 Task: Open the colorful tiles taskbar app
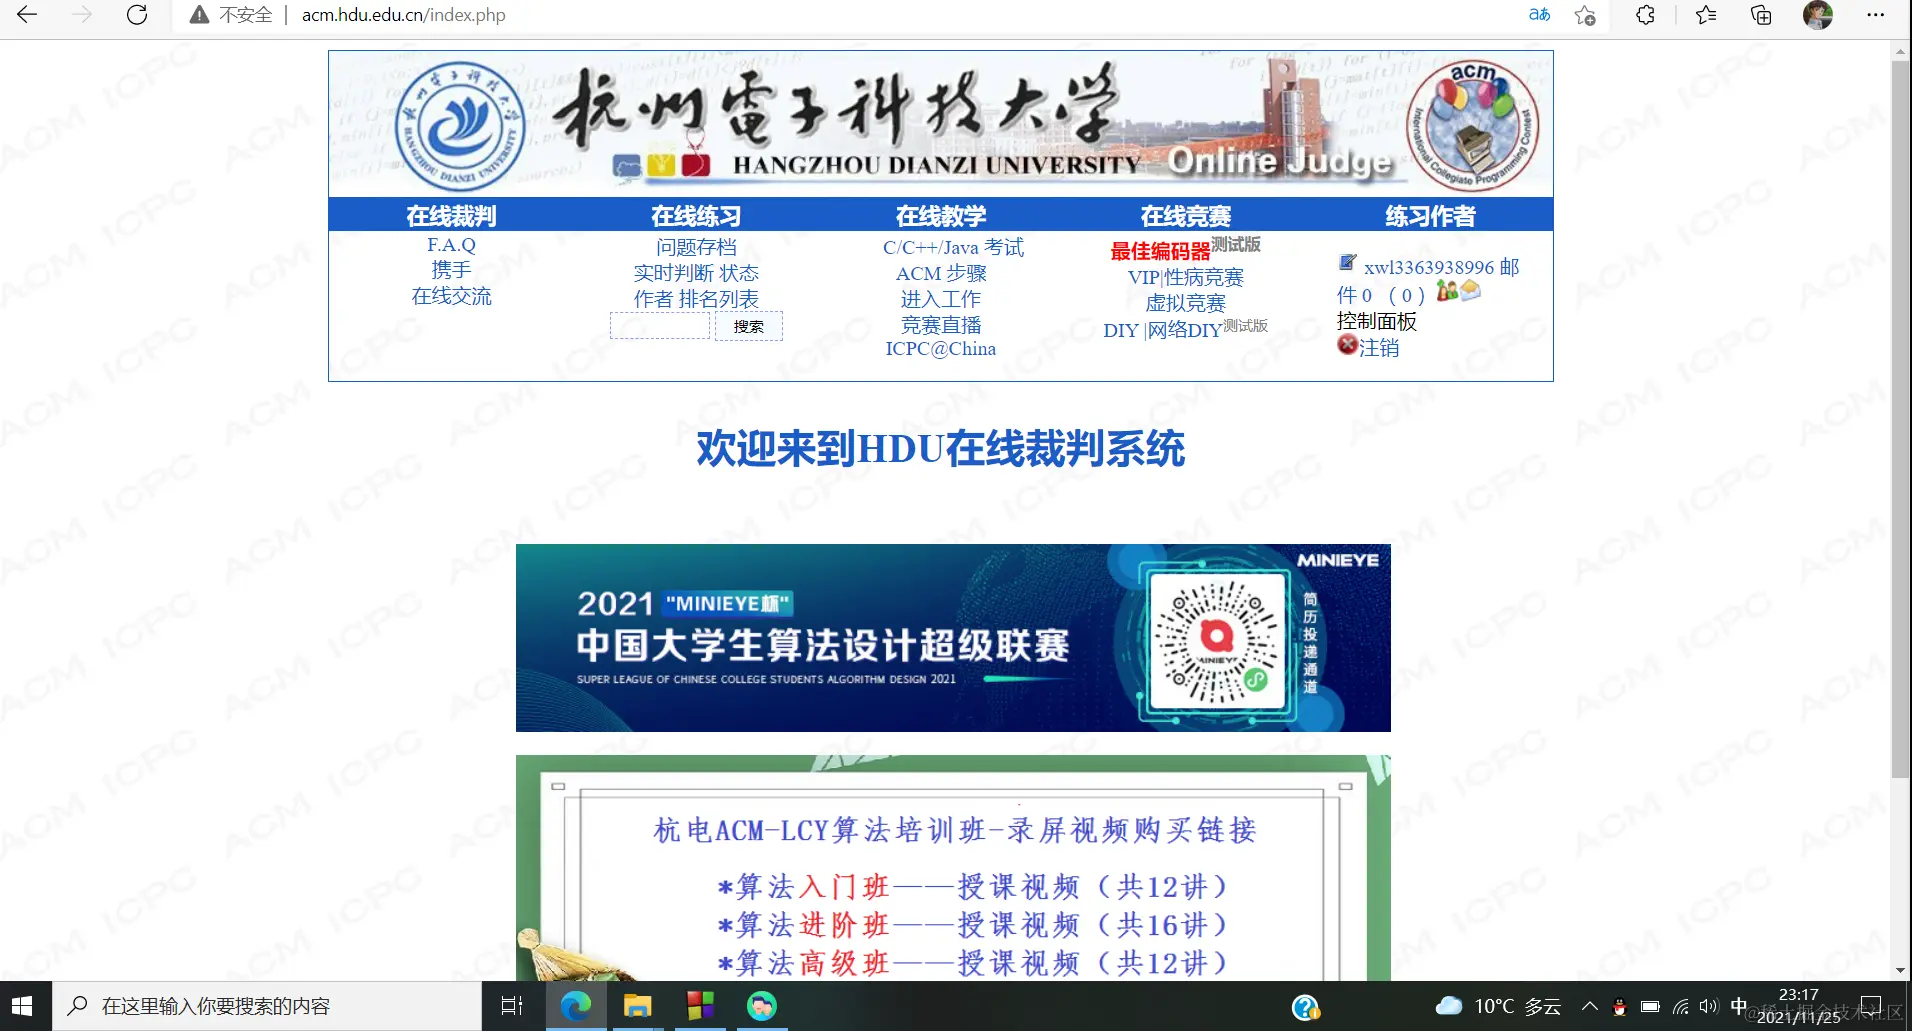pyautogui.click(x=700, y=1006)
